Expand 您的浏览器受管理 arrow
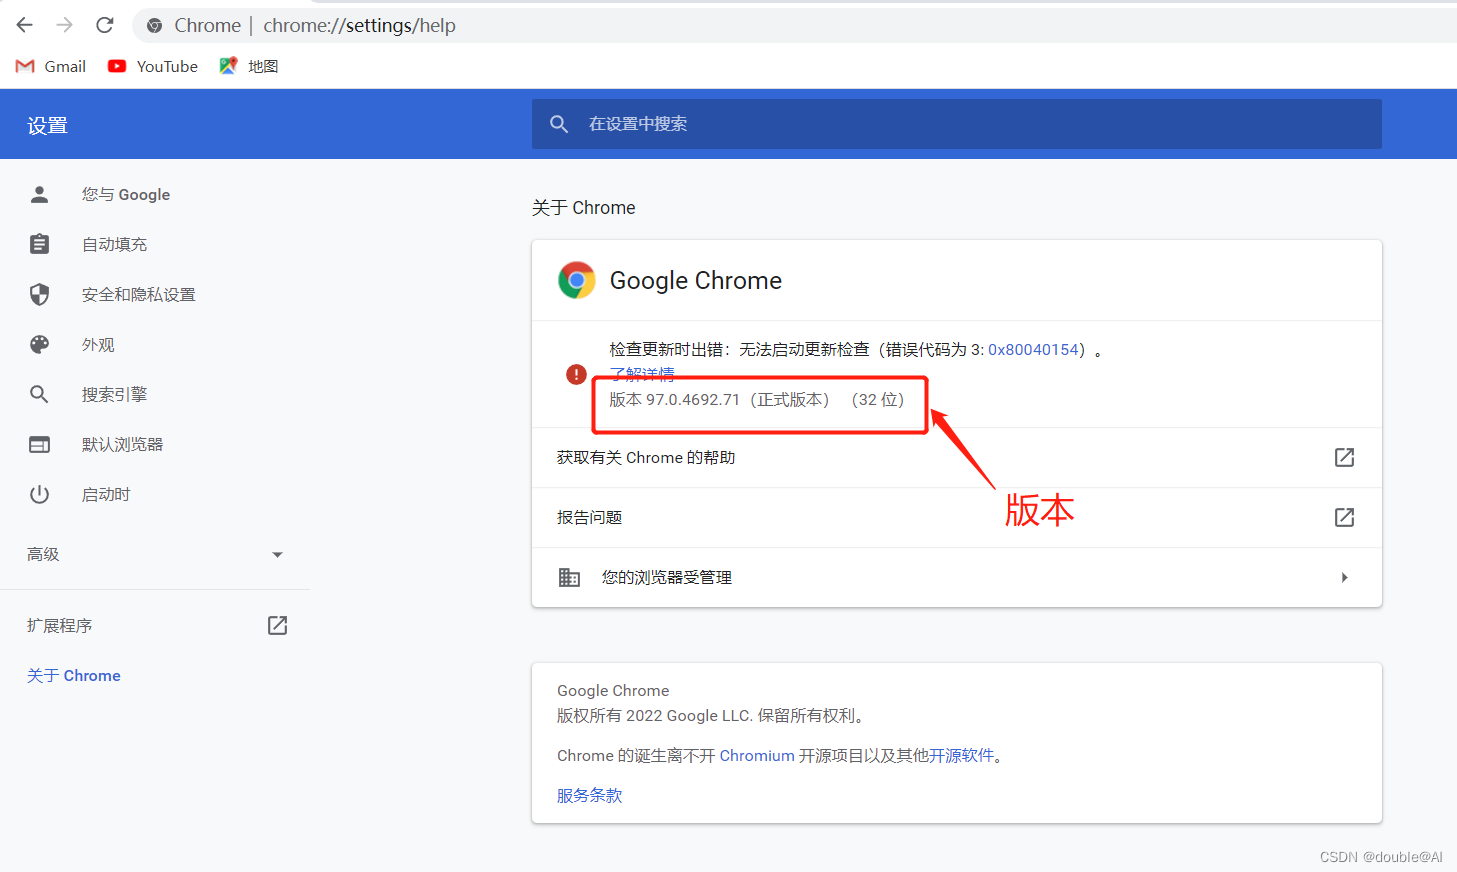The height and width of the screenshot is (872, 1457). coord(1344,577)
